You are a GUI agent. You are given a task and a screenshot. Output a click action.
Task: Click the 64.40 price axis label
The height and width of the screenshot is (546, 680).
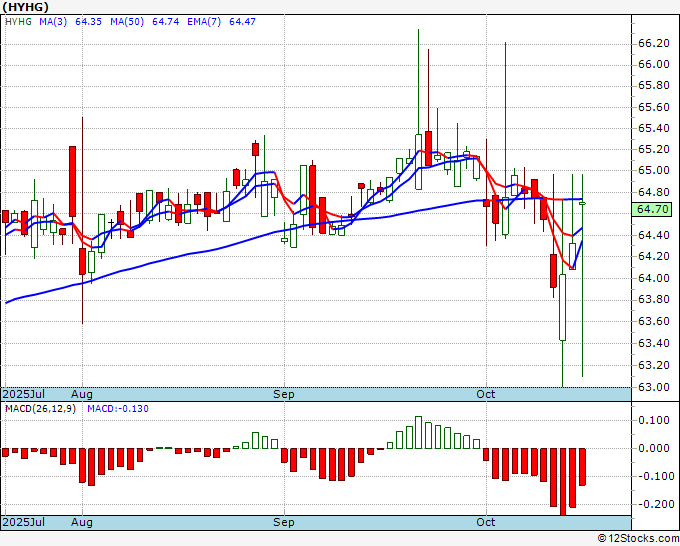pyautogui.click(x=654, y=235)
